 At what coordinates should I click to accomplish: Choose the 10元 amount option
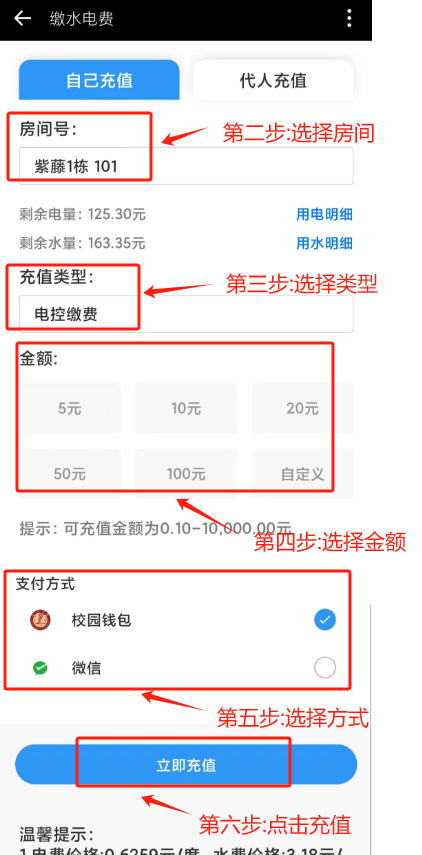[186, 408]
